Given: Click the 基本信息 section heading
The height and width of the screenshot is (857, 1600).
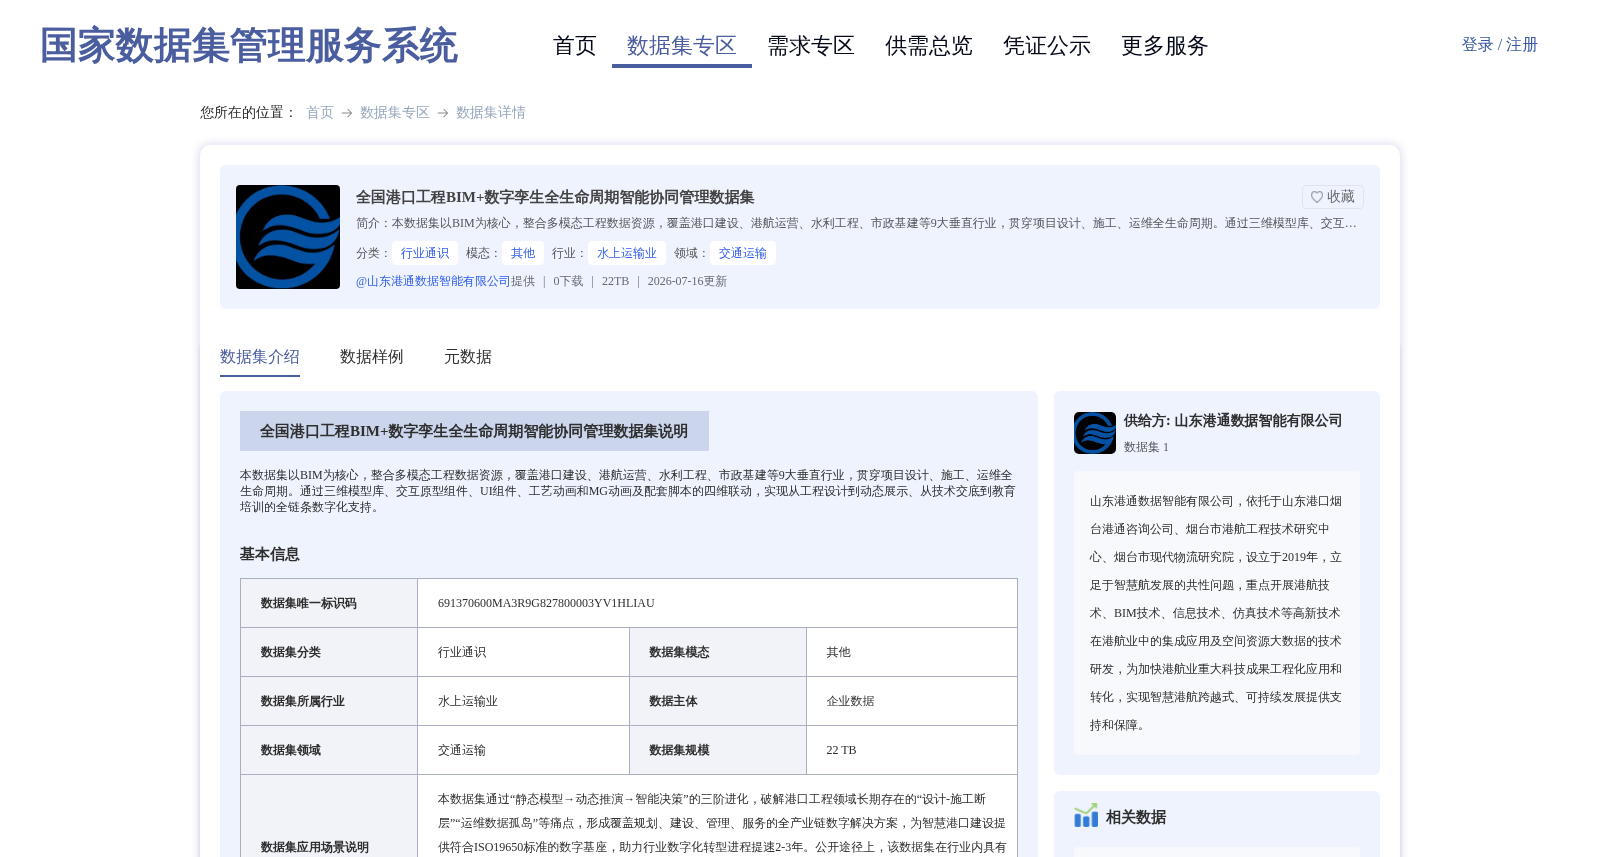Looking at the screenshot, I should coord(270,554).
